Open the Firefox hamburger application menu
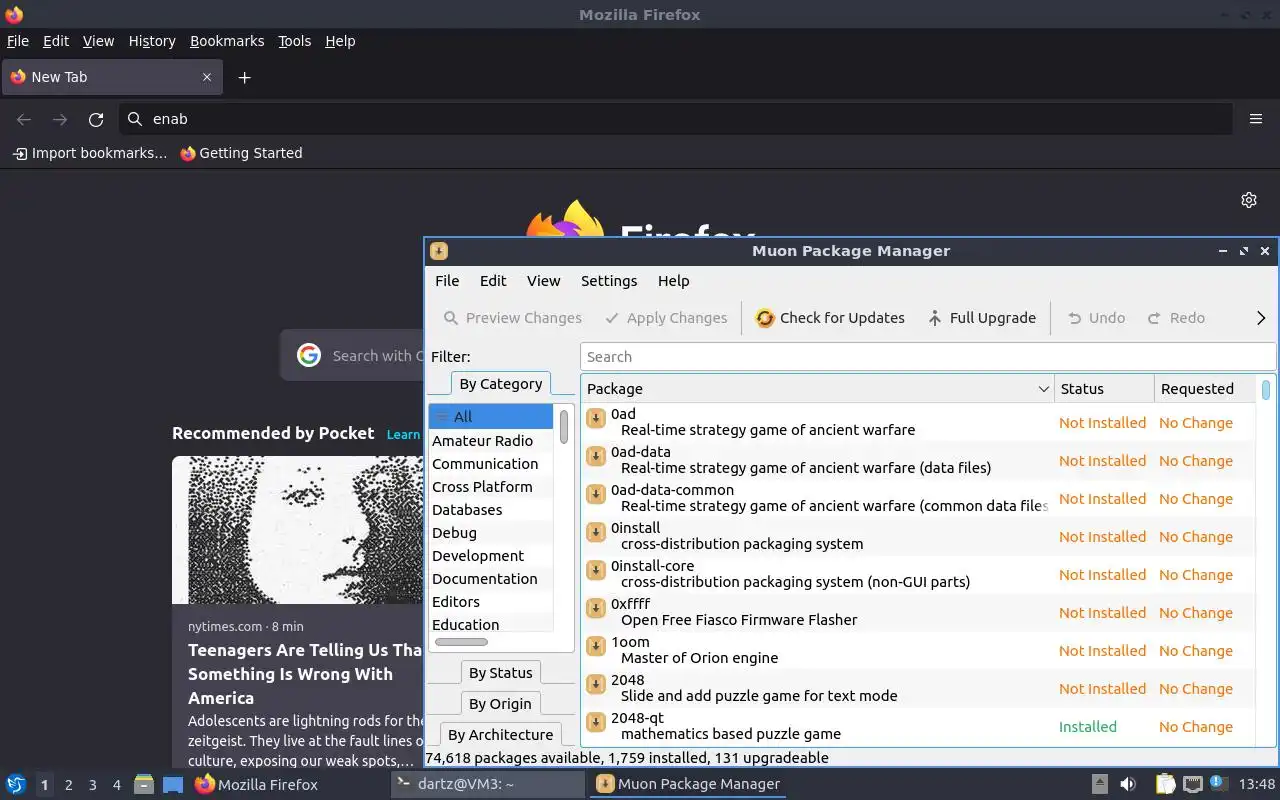 tap(1256, 119)
